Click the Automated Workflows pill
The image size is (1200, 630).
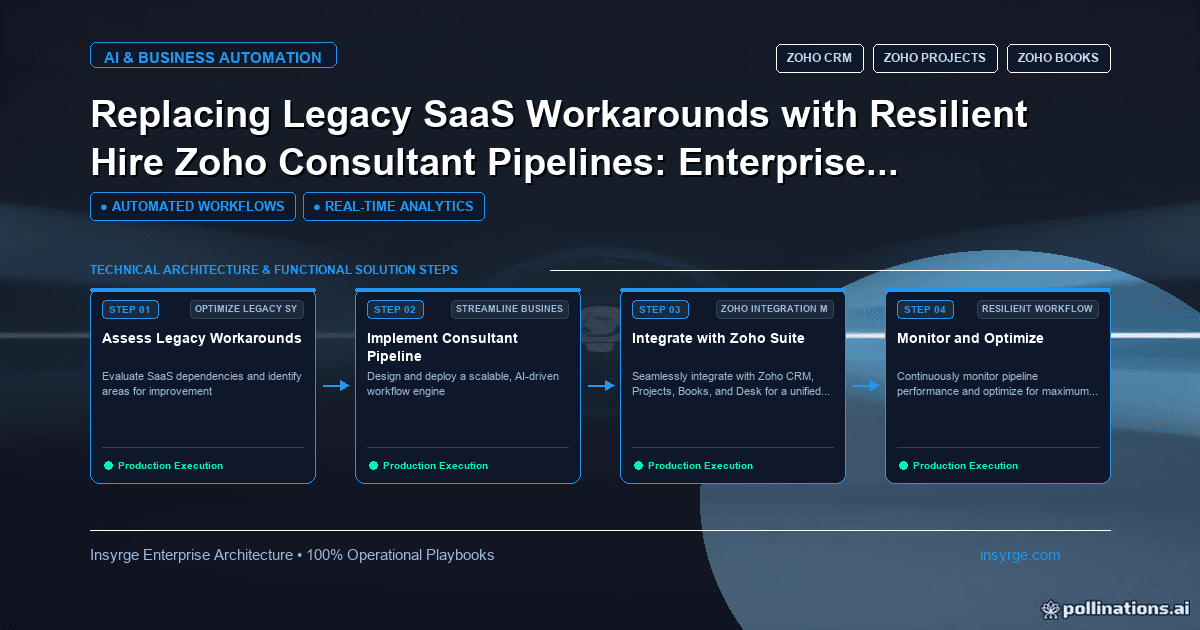(193, 207)
